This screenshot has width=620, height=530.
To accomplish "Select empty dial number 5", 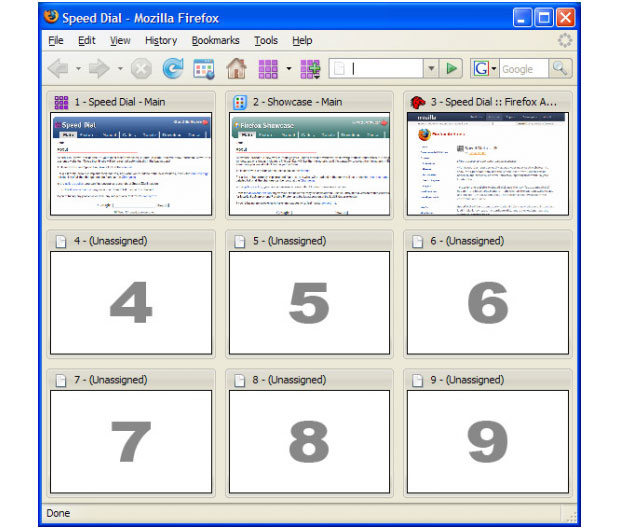I will [x=309, y=303].
